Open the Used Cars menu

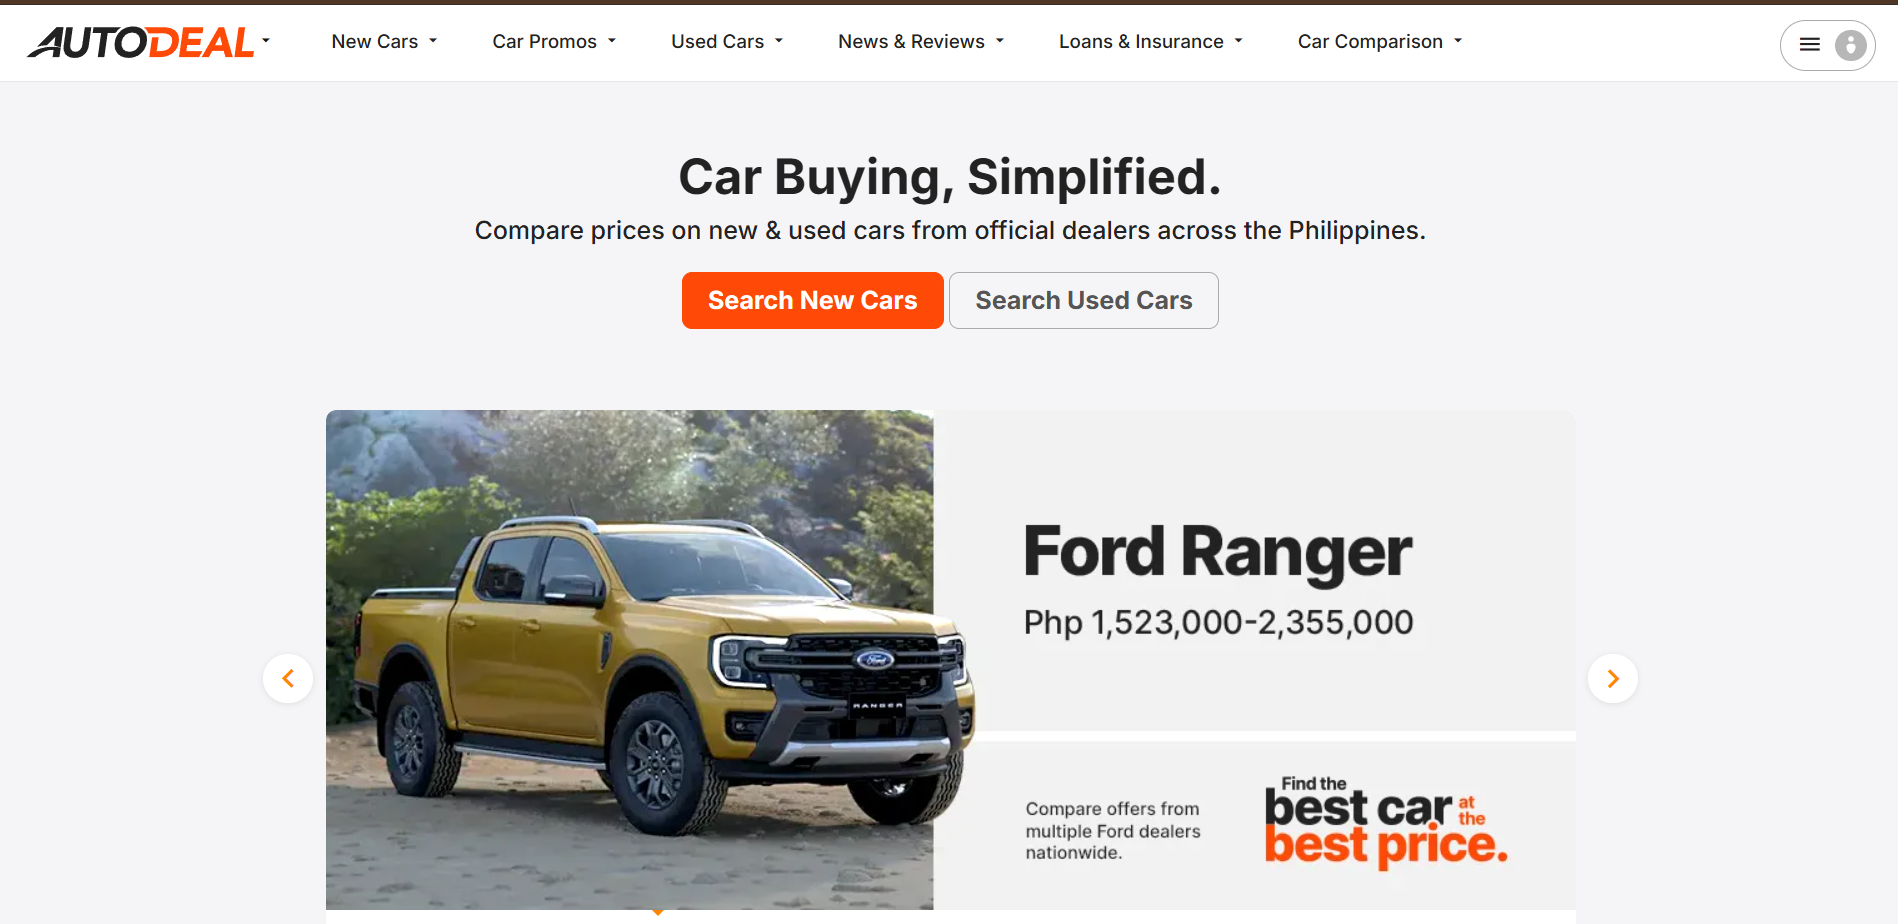point(727,42)
